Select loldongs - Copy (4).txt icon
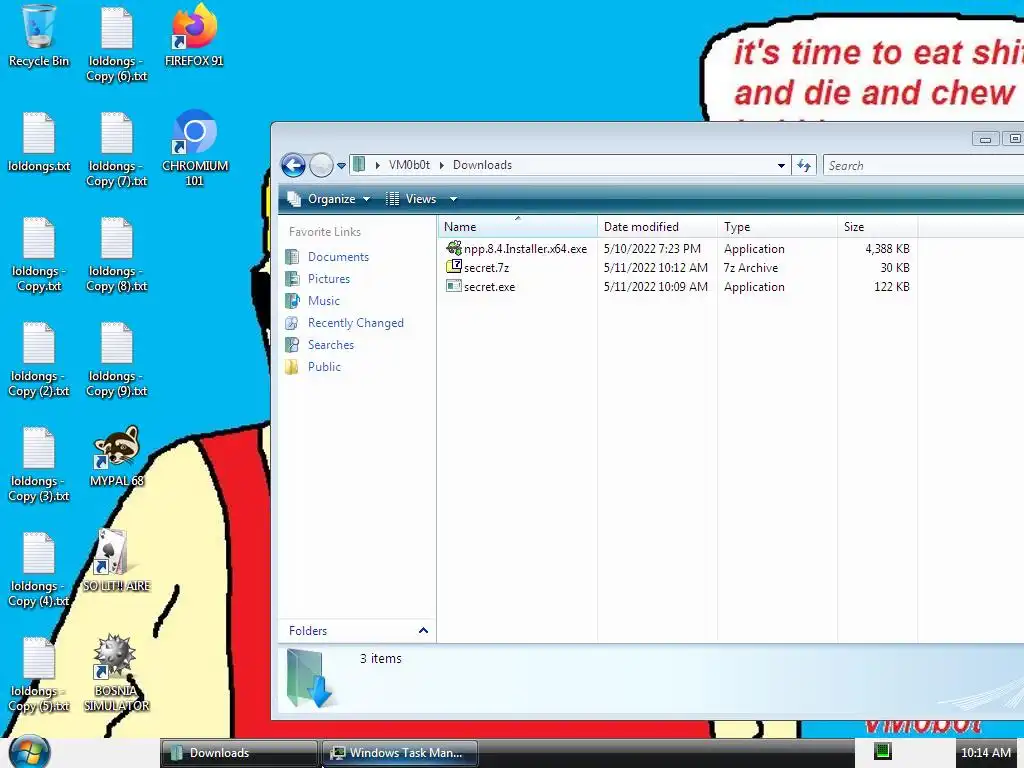The image size is (1024, 768). 39,569
